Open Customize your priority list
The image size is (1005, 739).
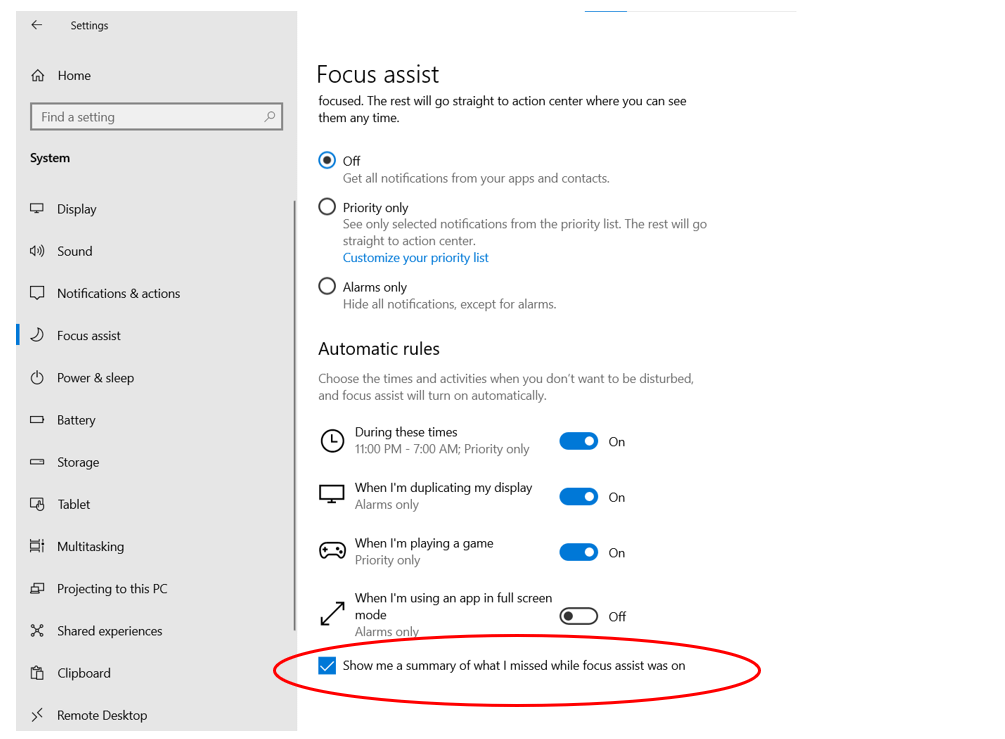click(x=415, y=257)
